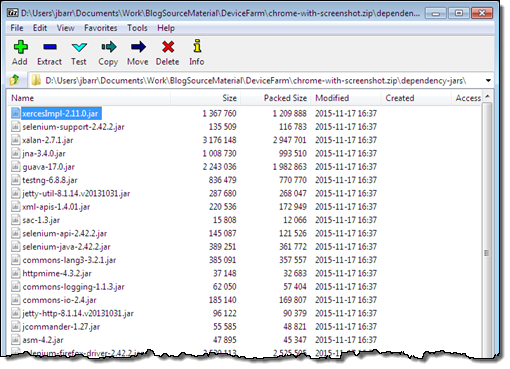
Task: Click the folder icon in address bar
Action: [x=36, y=80]
